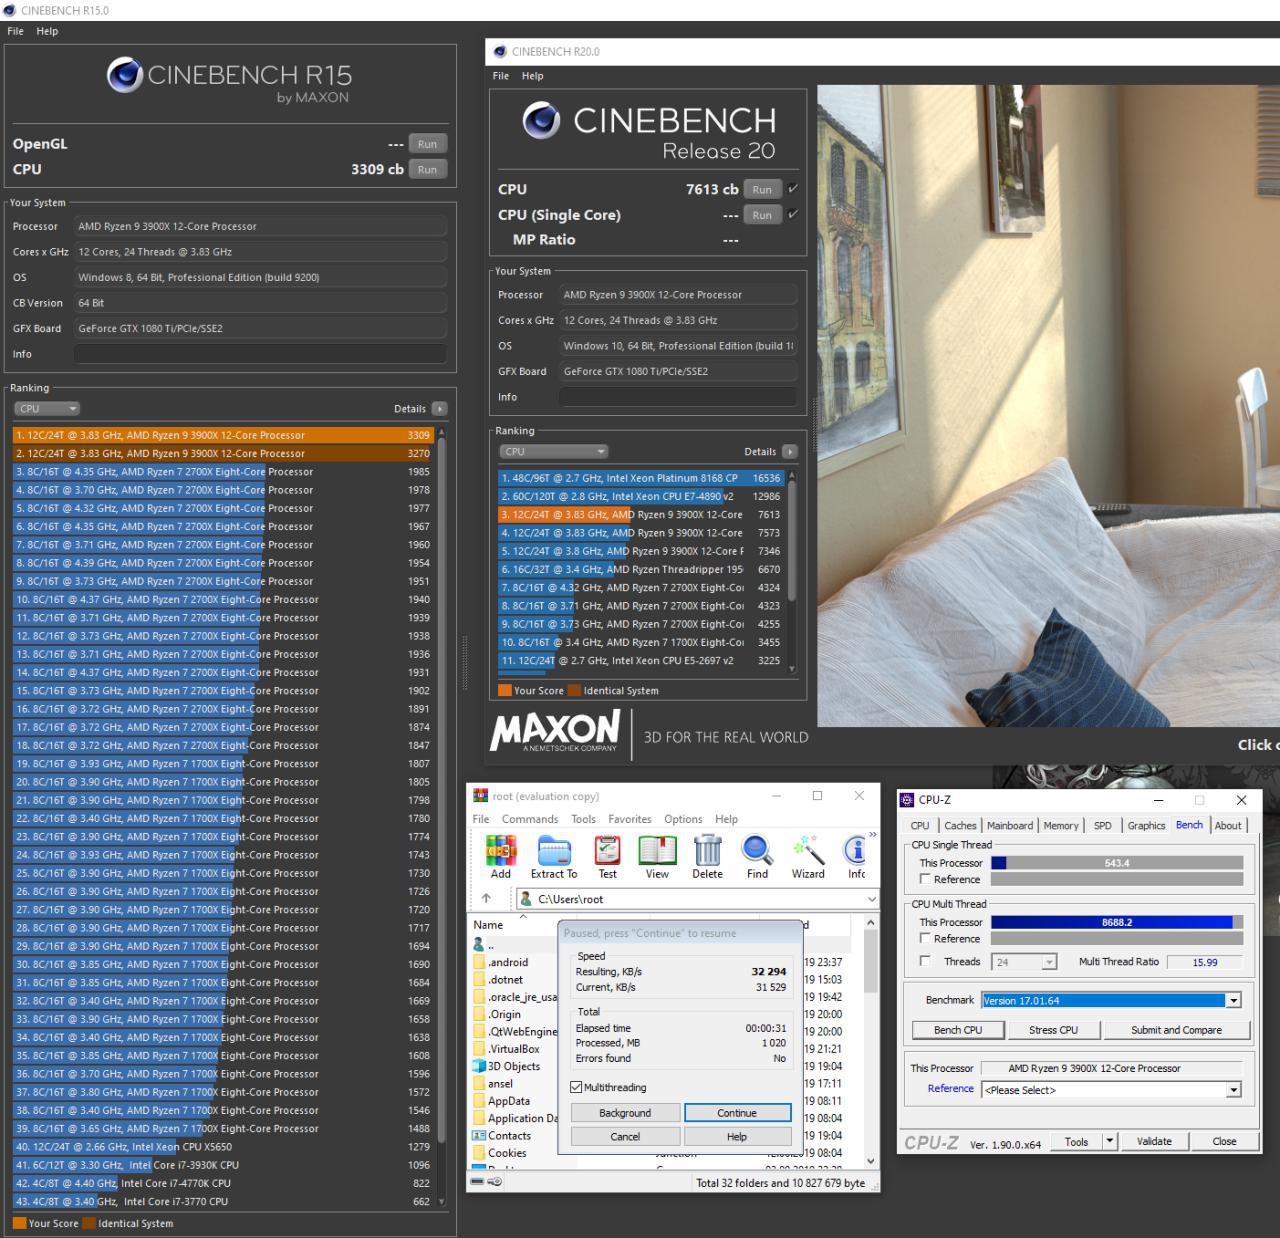Click the Cinebench R15.0 title bar icon
Screen dimensions: 1280x1238
[9, 10]
